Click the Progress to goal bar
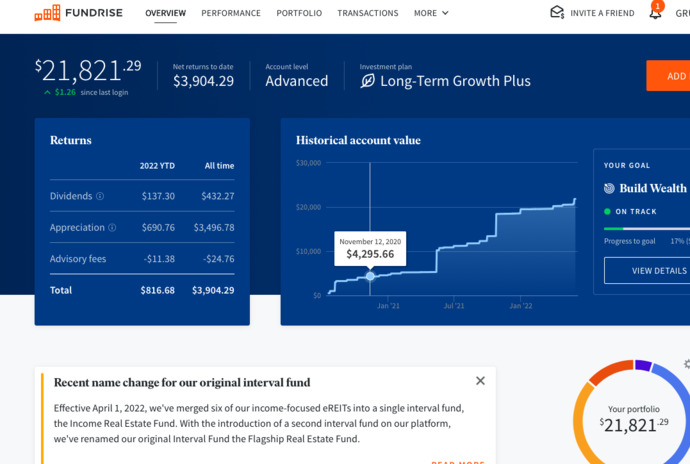Image resolution: width=690 pixels, height=464 pixels. pos(647,228)
